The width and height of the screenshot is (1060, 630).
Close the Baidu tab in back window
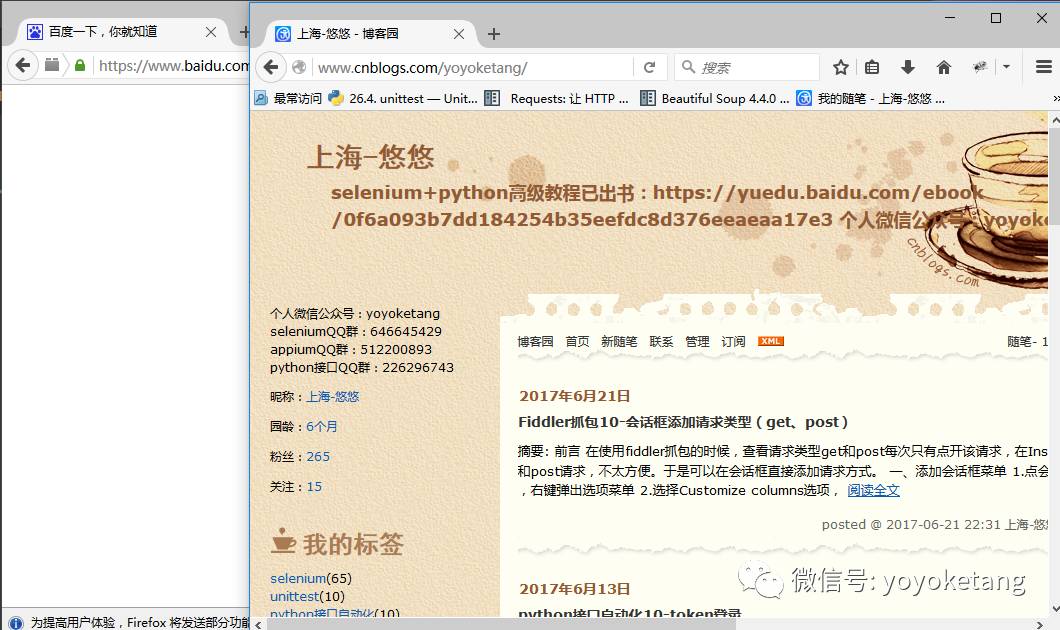coord(211,32)
